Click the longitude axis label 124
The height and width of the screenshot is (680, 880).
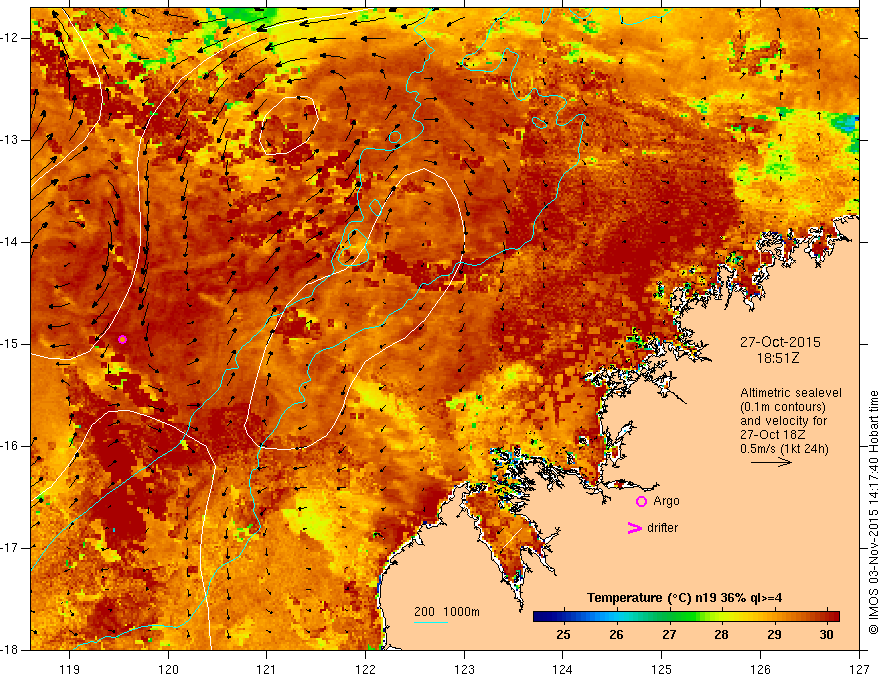pos(563,669)
